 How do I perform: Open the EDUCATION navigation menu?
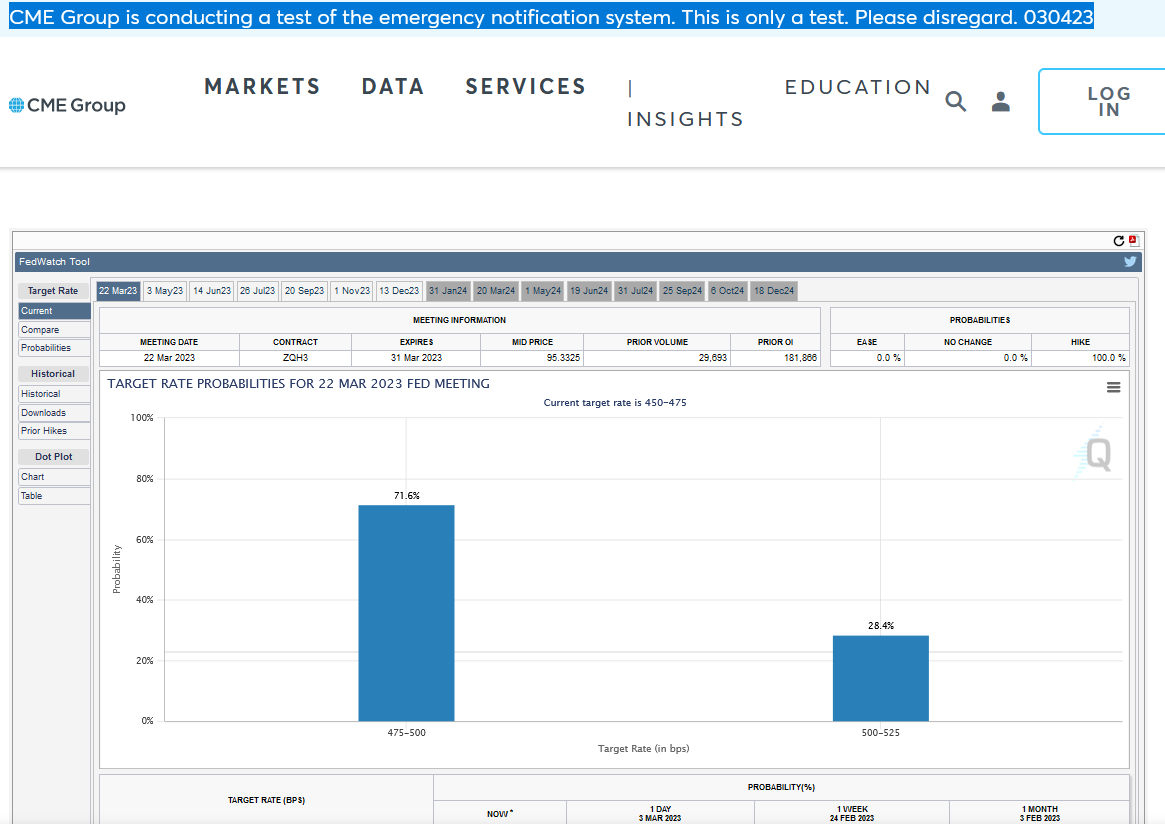click(858, 87)
